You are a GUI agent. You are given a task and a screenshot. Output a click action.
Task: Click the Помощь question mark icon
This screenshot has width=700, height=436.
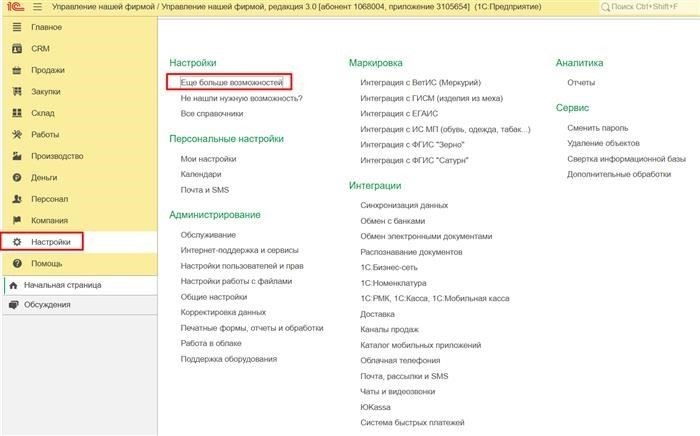[17, 263]
